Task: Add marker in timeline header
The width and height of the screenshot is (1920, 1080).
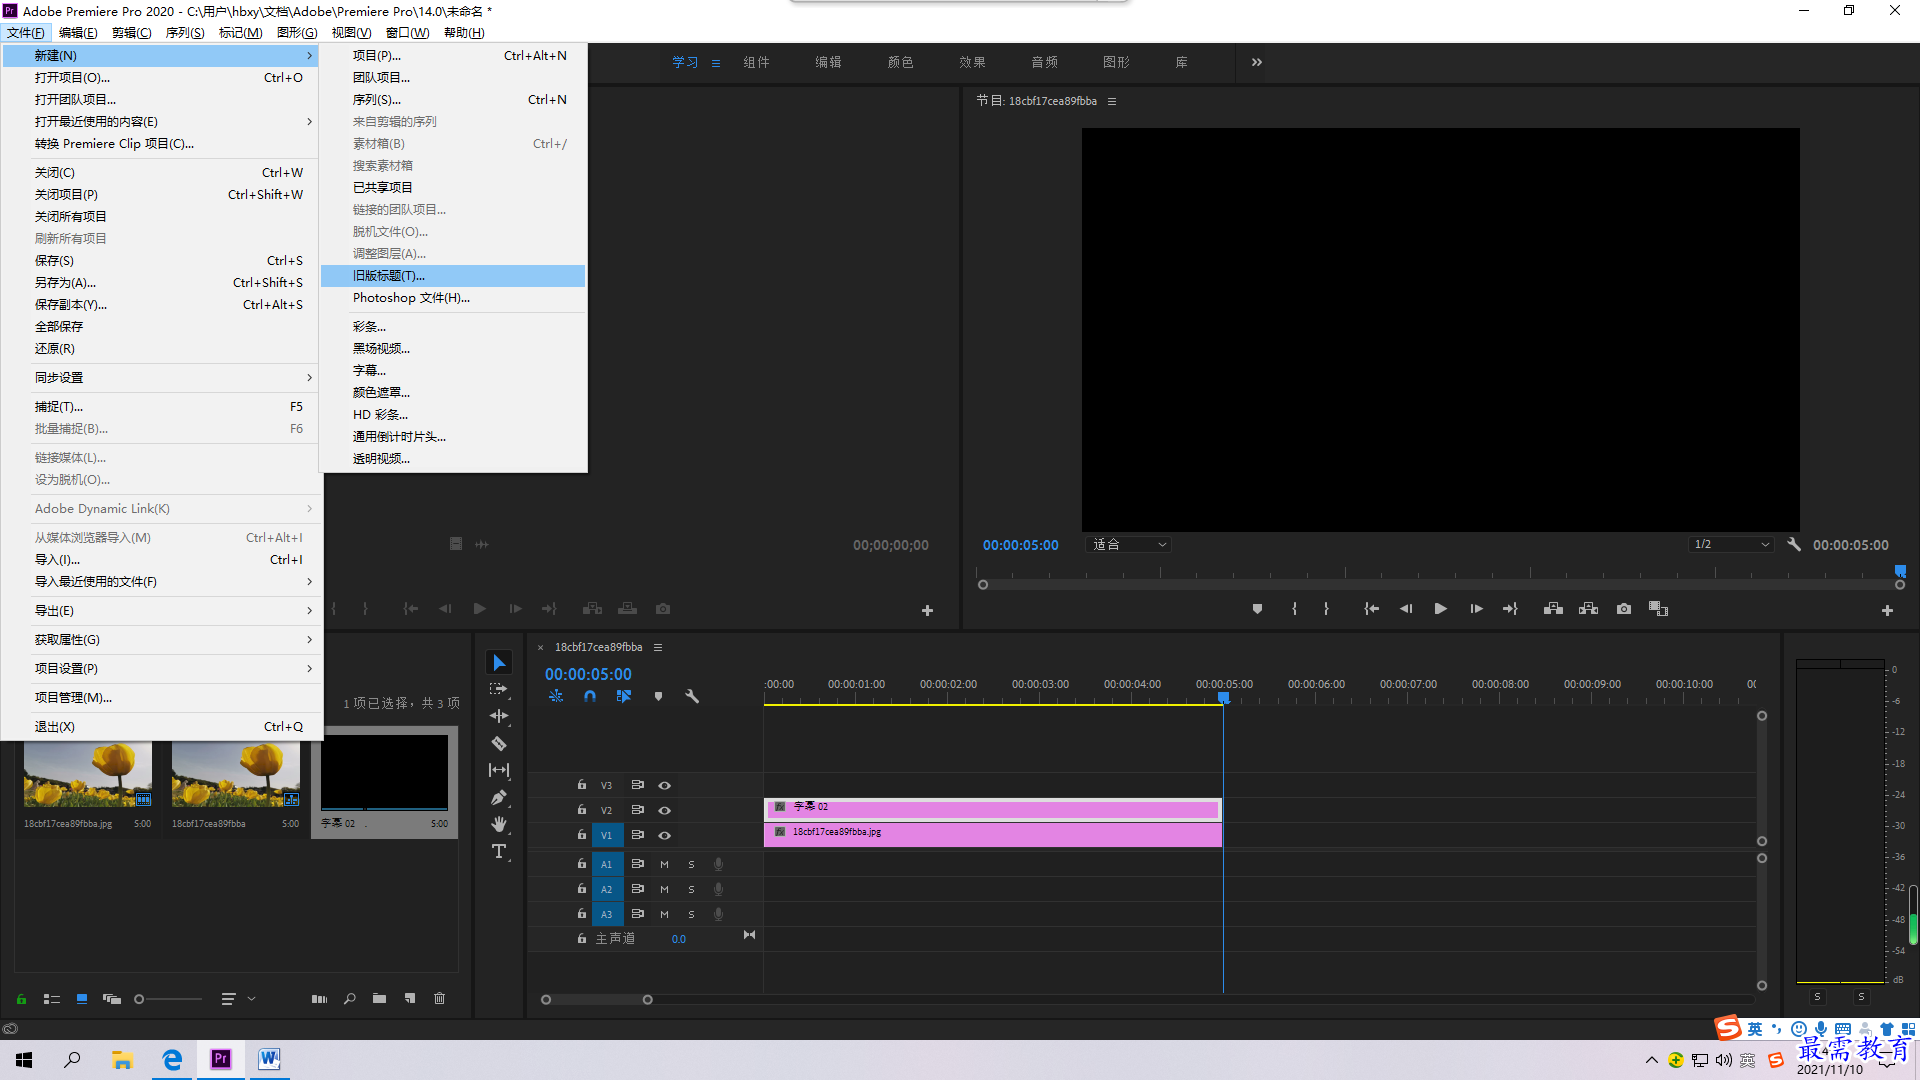Action: click(658, 696)
